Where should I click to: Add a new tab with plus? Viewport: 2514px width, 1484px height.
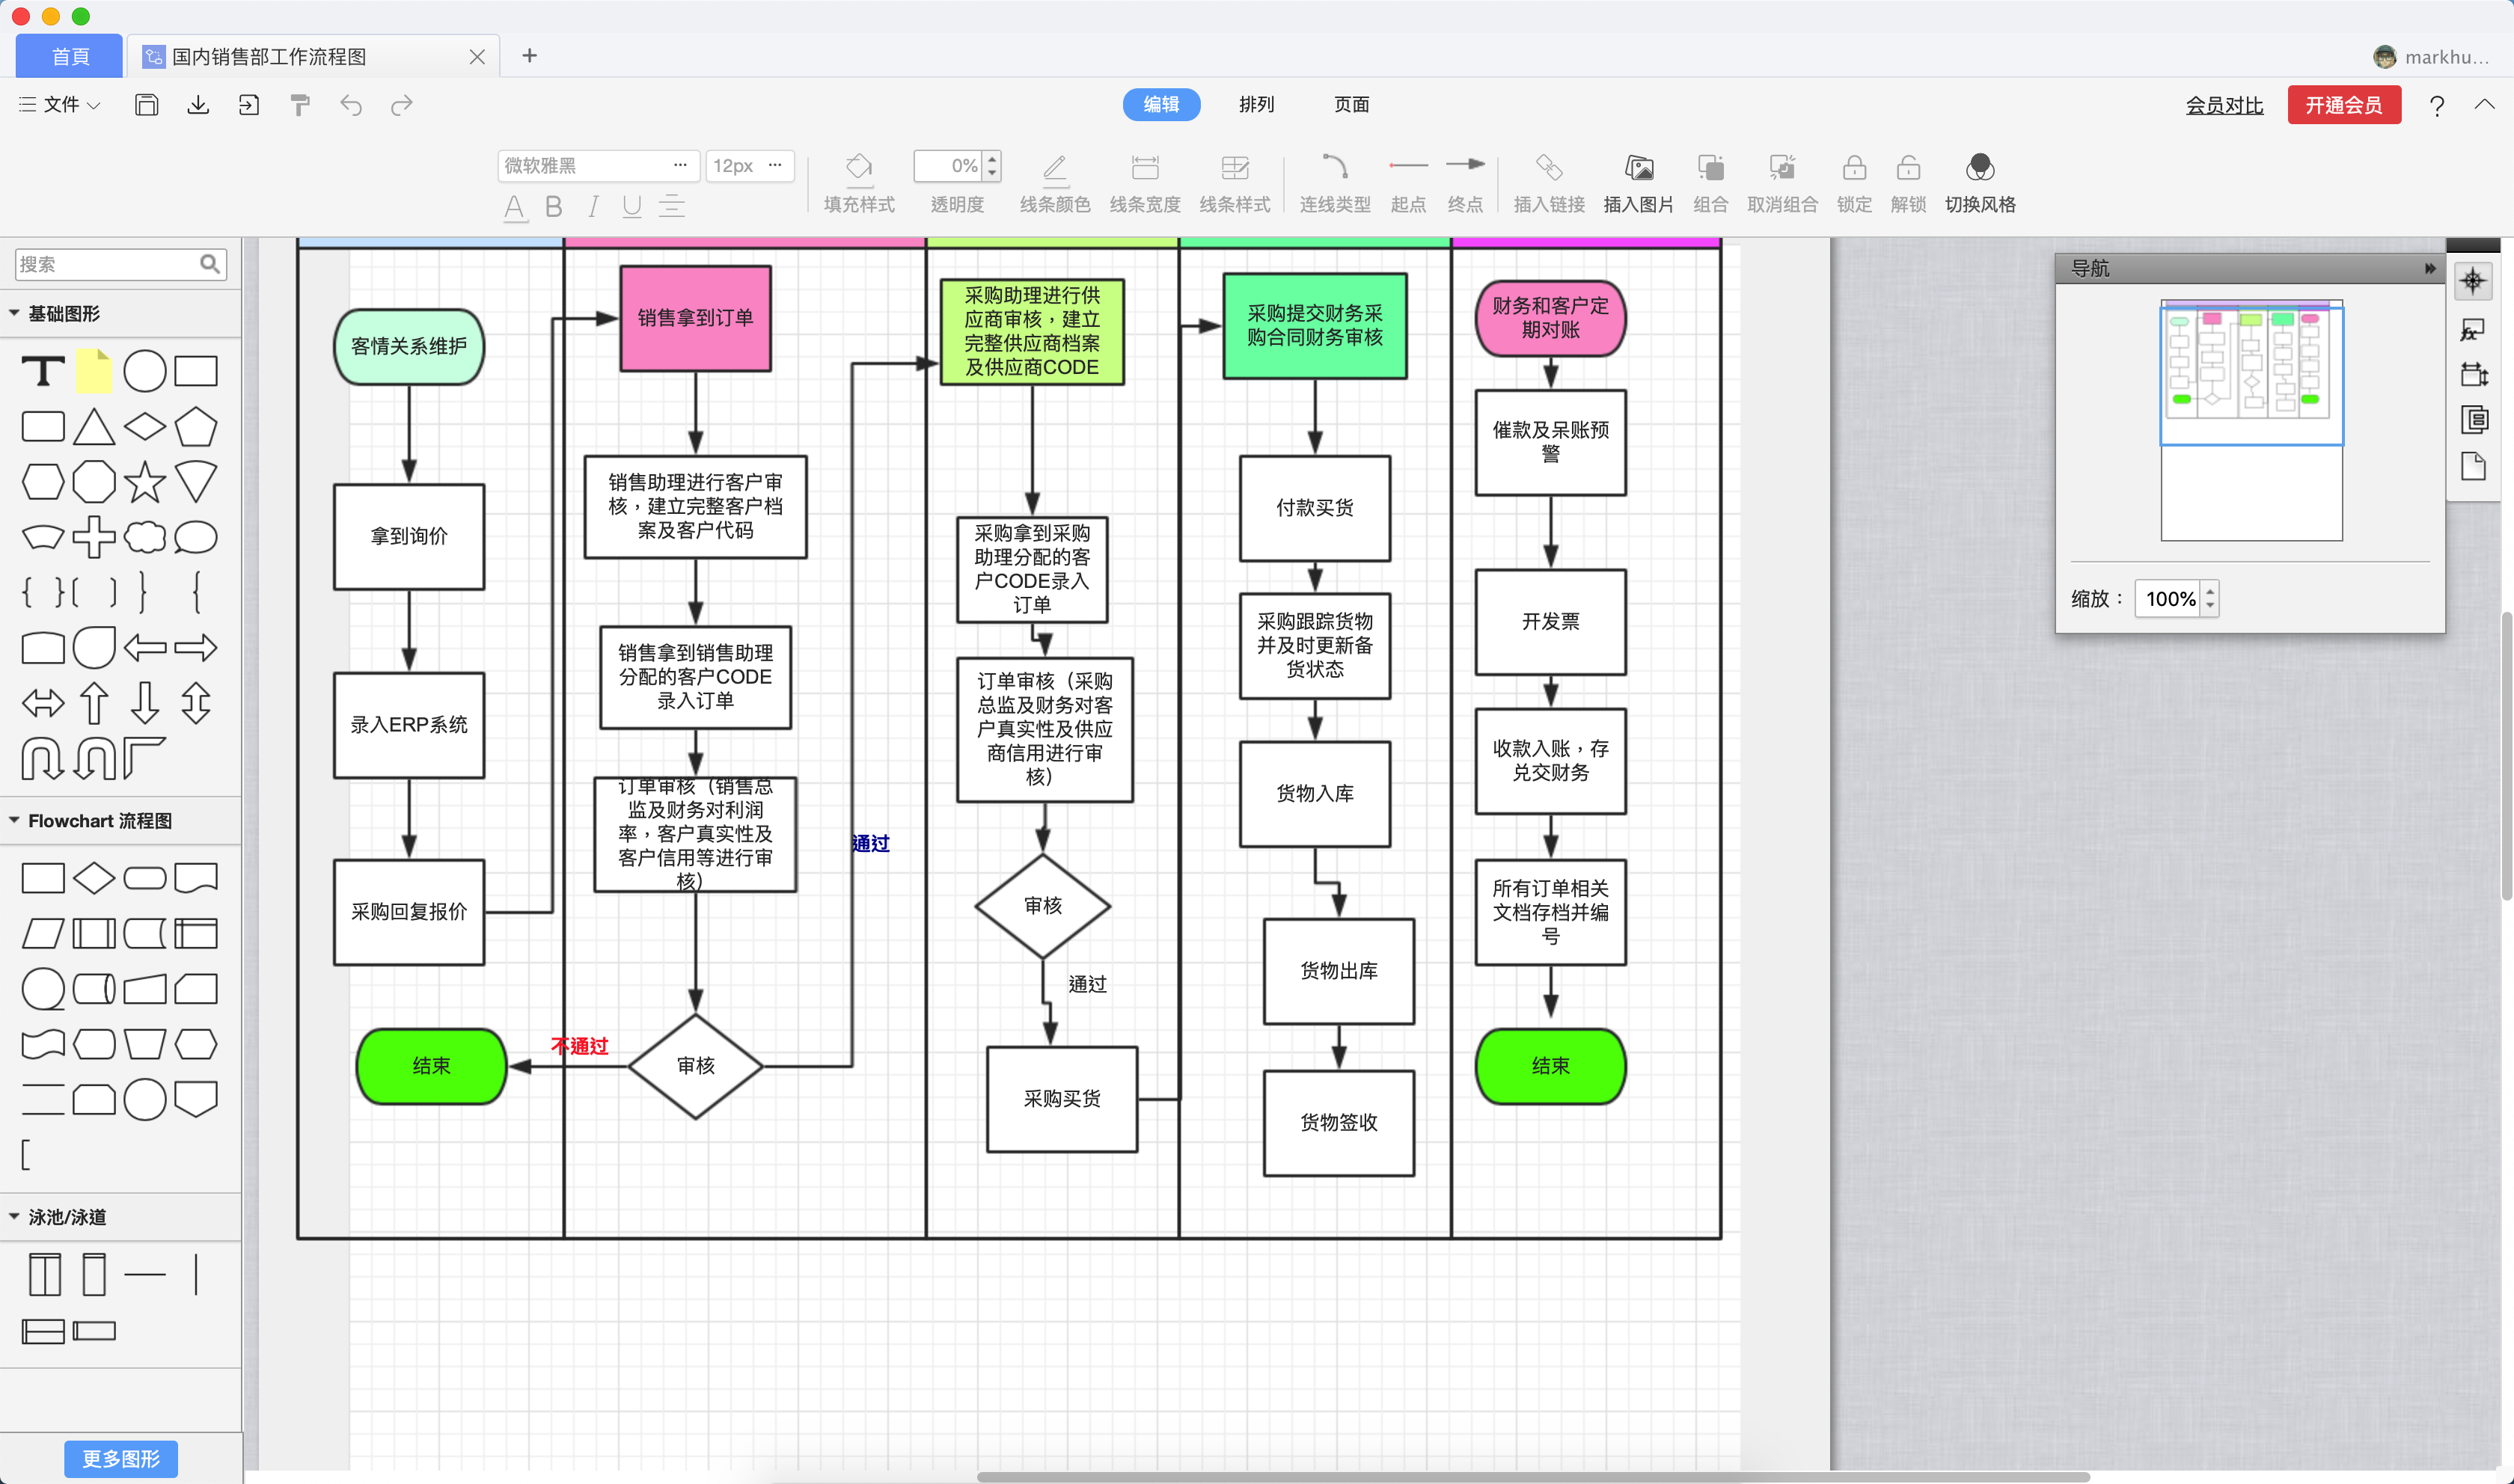529,56
